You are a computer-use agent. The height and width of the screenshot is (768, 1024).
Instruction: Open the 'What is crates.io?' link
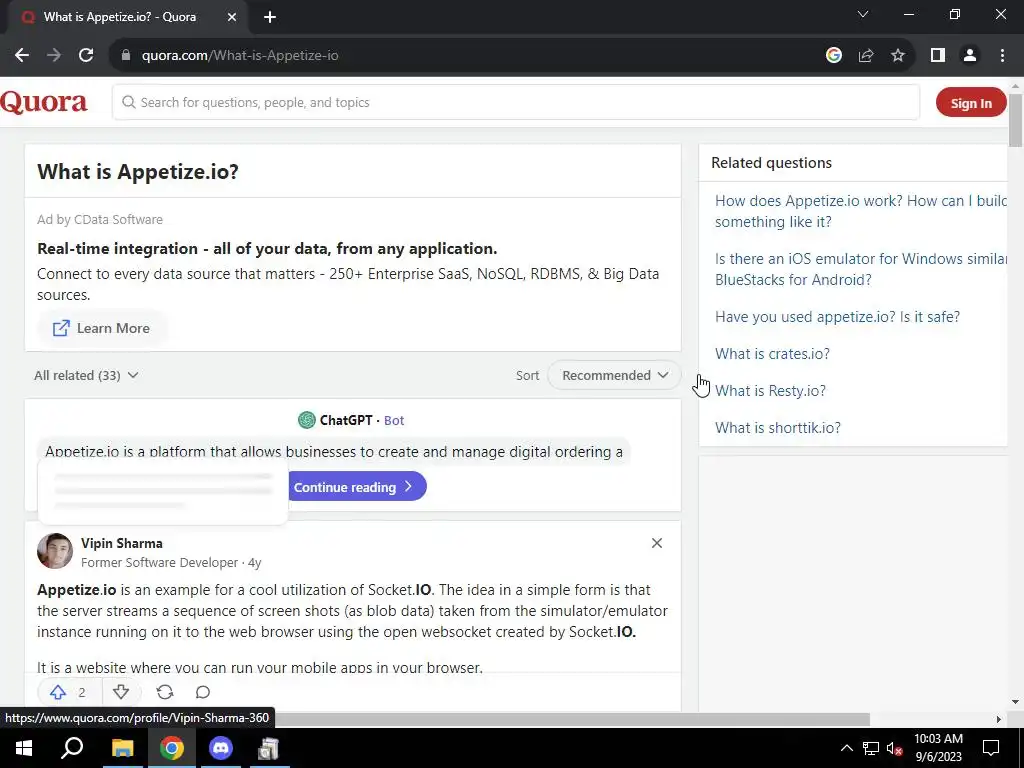tap(772, 354)
